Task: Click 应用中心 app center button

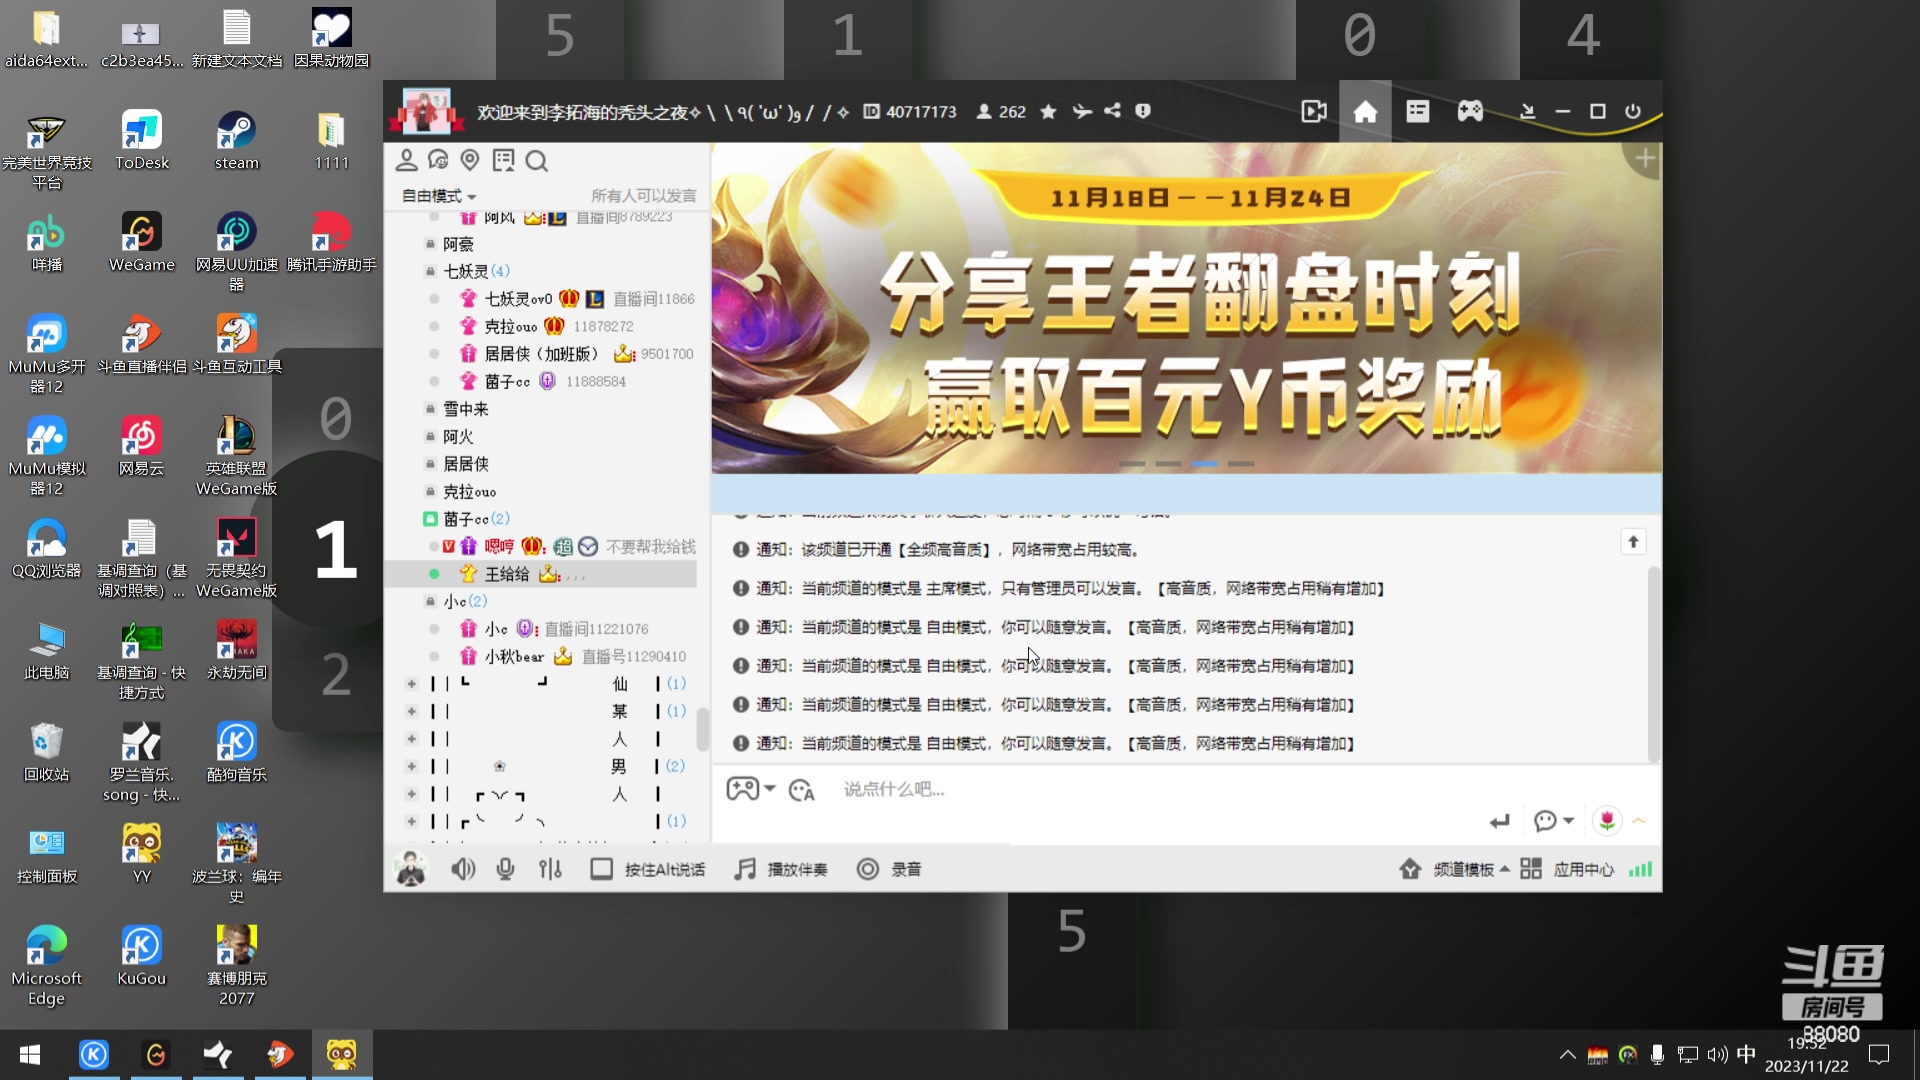Action: point(1583,869)
